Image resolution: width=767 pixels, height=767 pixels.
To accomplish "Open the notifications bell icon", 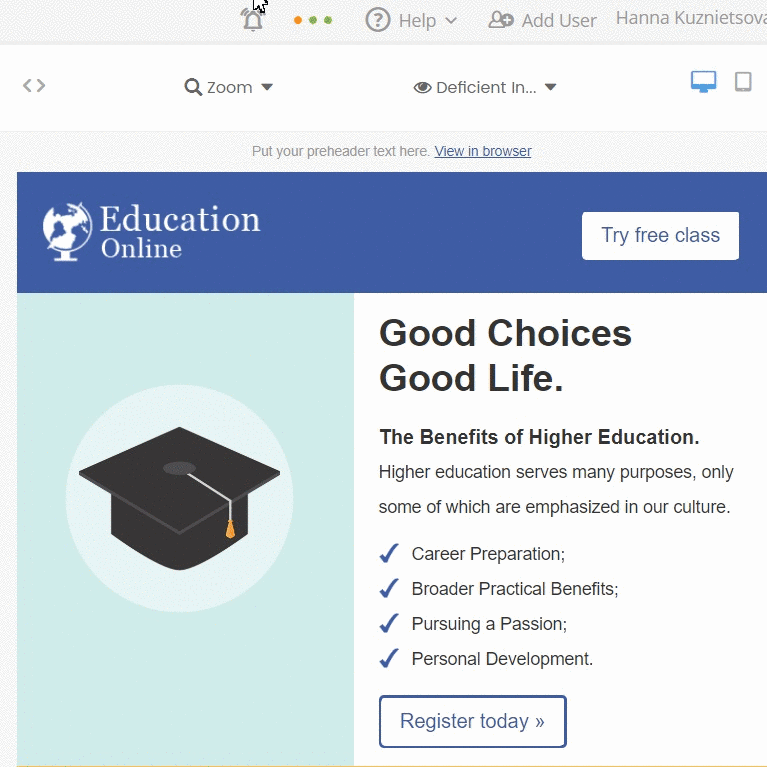I will click(x=253, y=20).
